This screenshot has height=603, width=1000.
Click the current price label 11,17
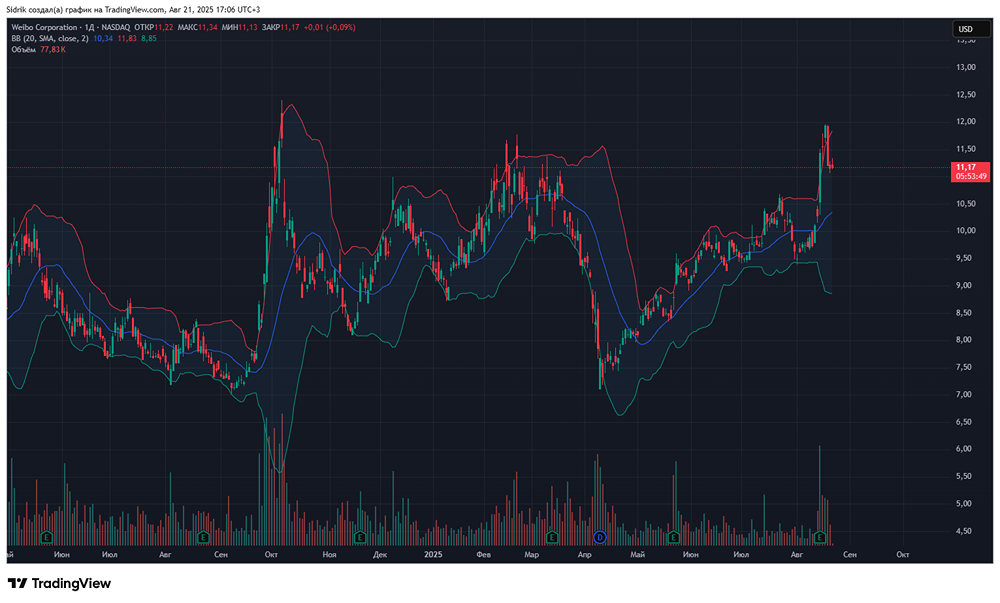(966, 167)
